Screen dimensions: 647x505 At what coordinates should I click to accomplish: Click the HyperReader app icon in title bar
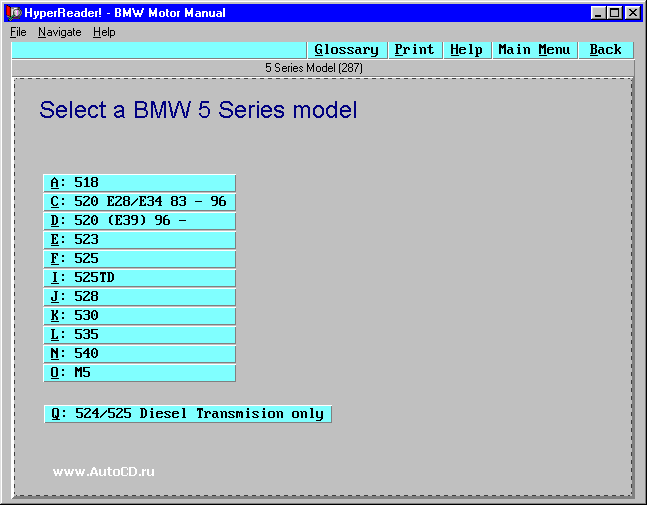point(13,13)
